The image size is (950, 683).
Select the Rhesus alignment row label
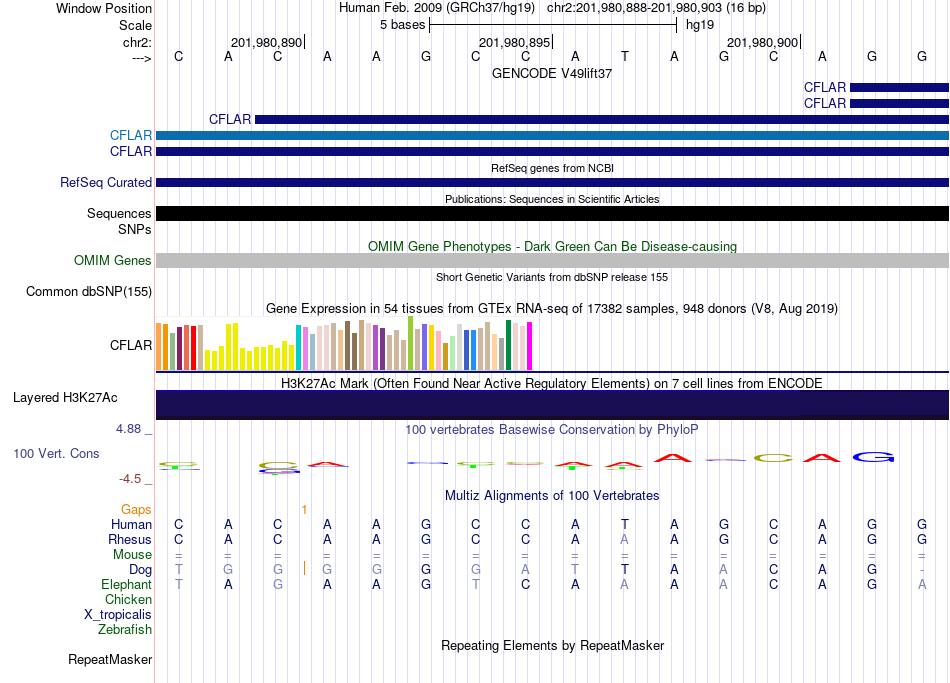(130, 539)
